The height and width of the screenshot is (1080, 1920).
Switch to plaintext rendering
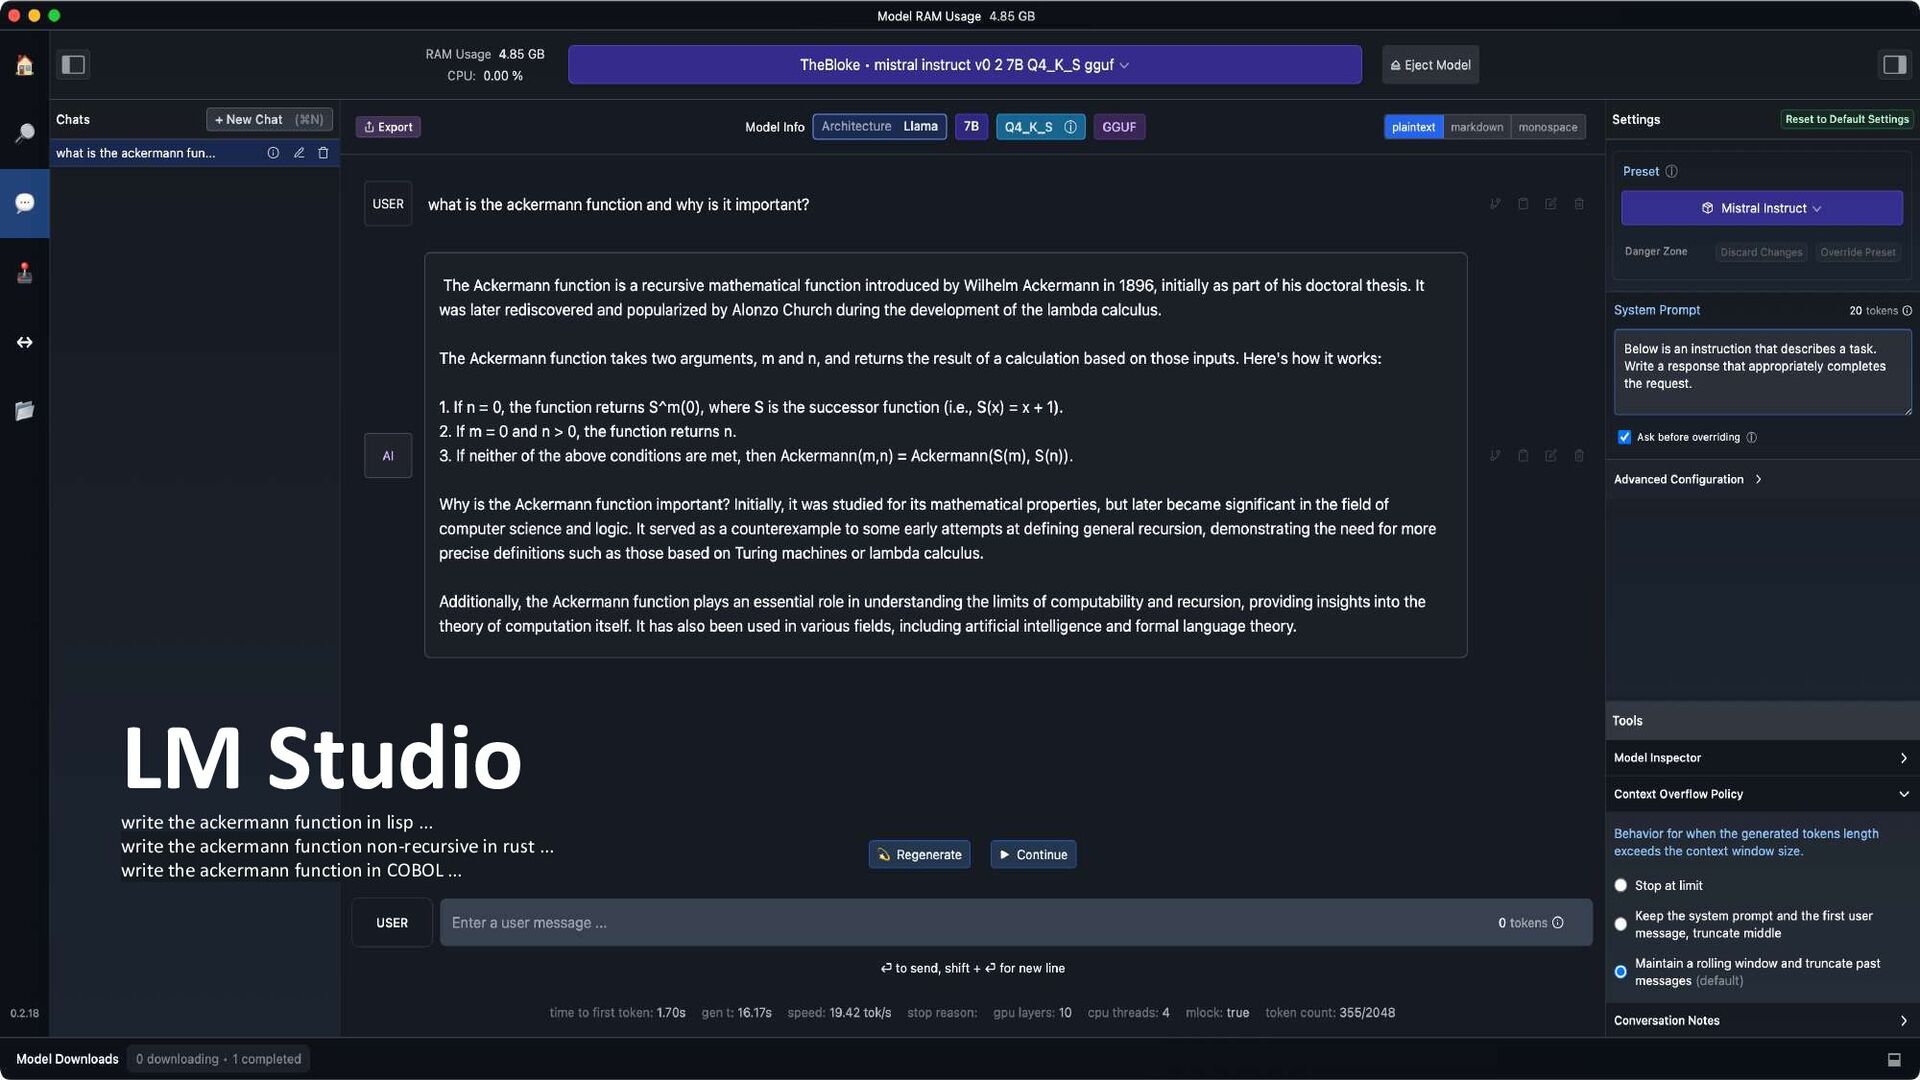point(1413,127)
